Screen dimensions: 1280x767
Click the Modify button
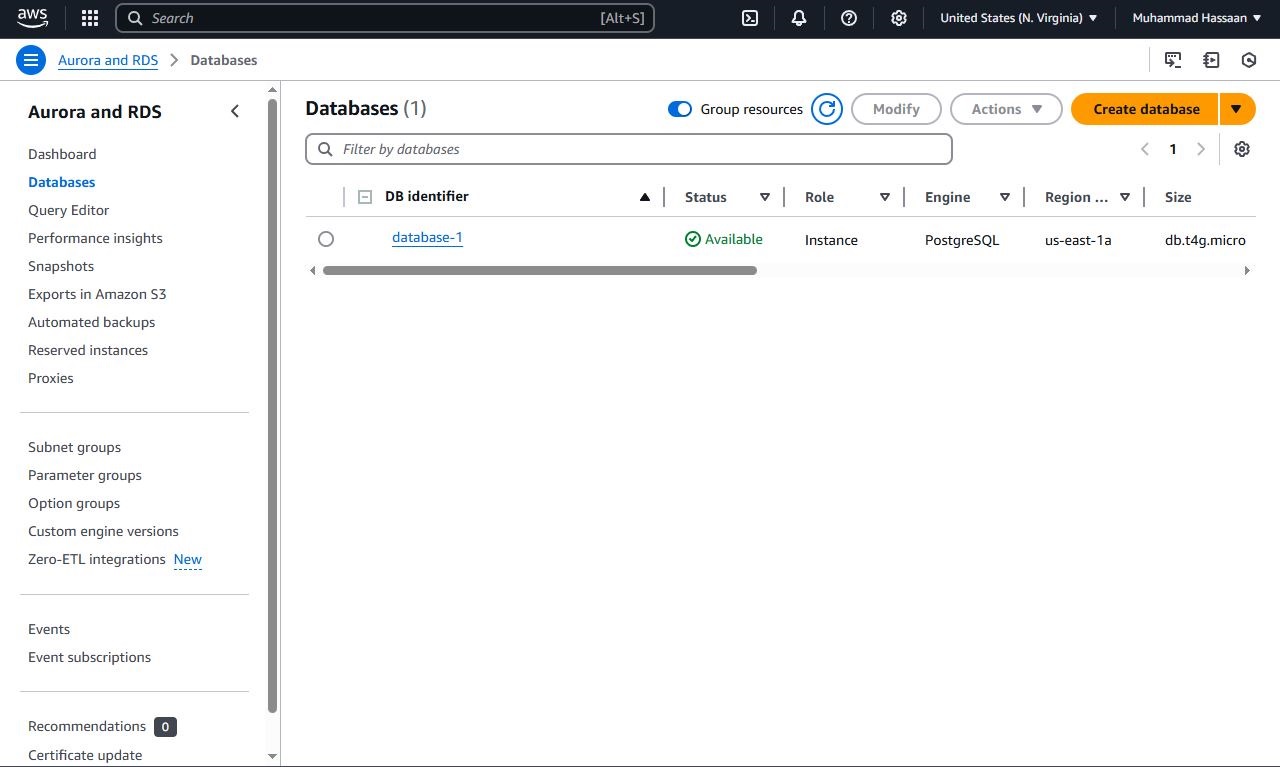point(896,109)
